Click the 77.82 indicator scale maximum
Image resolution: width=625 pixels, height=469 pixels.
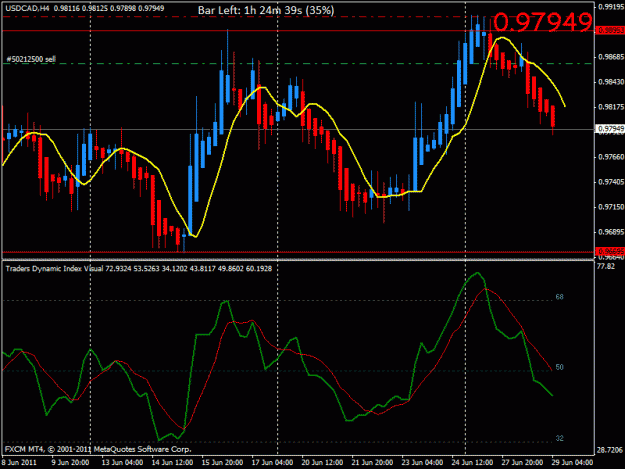(x=606, y=267)
